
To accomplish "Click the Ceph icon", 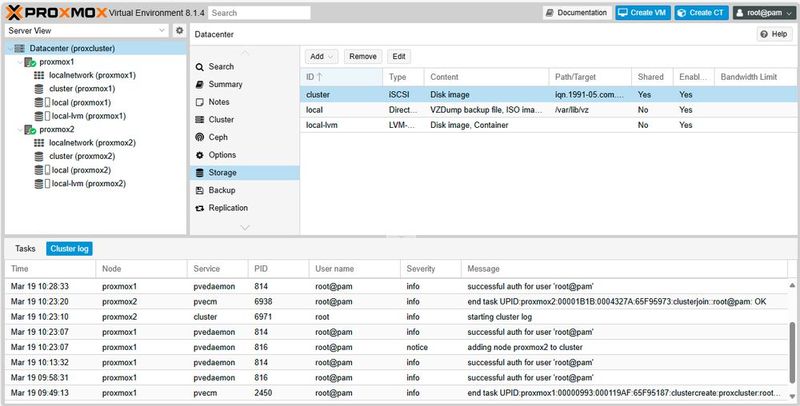I will point(199,137).
